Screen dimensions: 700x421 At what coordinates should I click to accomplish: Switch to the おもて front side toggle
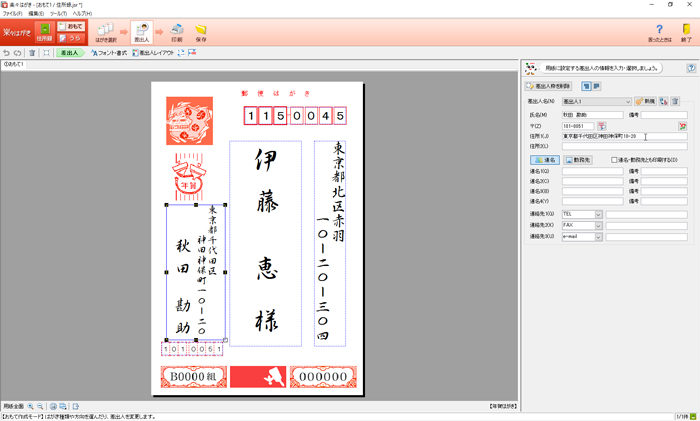[75, 26]
